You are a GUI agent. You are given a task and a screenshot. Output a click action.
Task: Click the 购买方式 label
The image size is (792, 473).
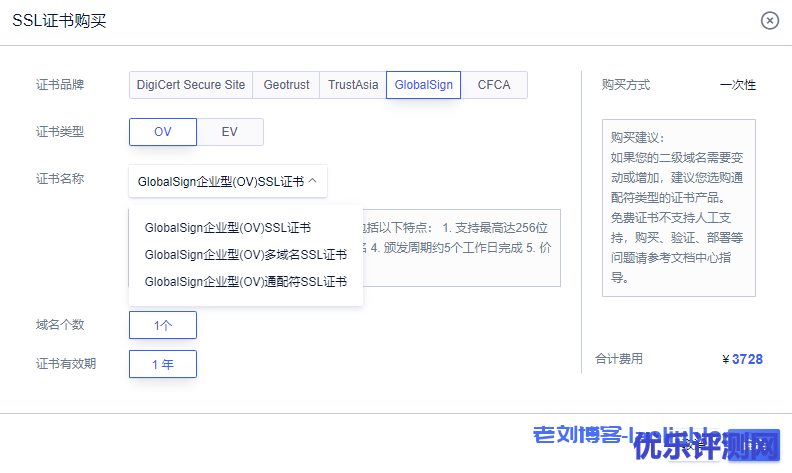(626, 84)
